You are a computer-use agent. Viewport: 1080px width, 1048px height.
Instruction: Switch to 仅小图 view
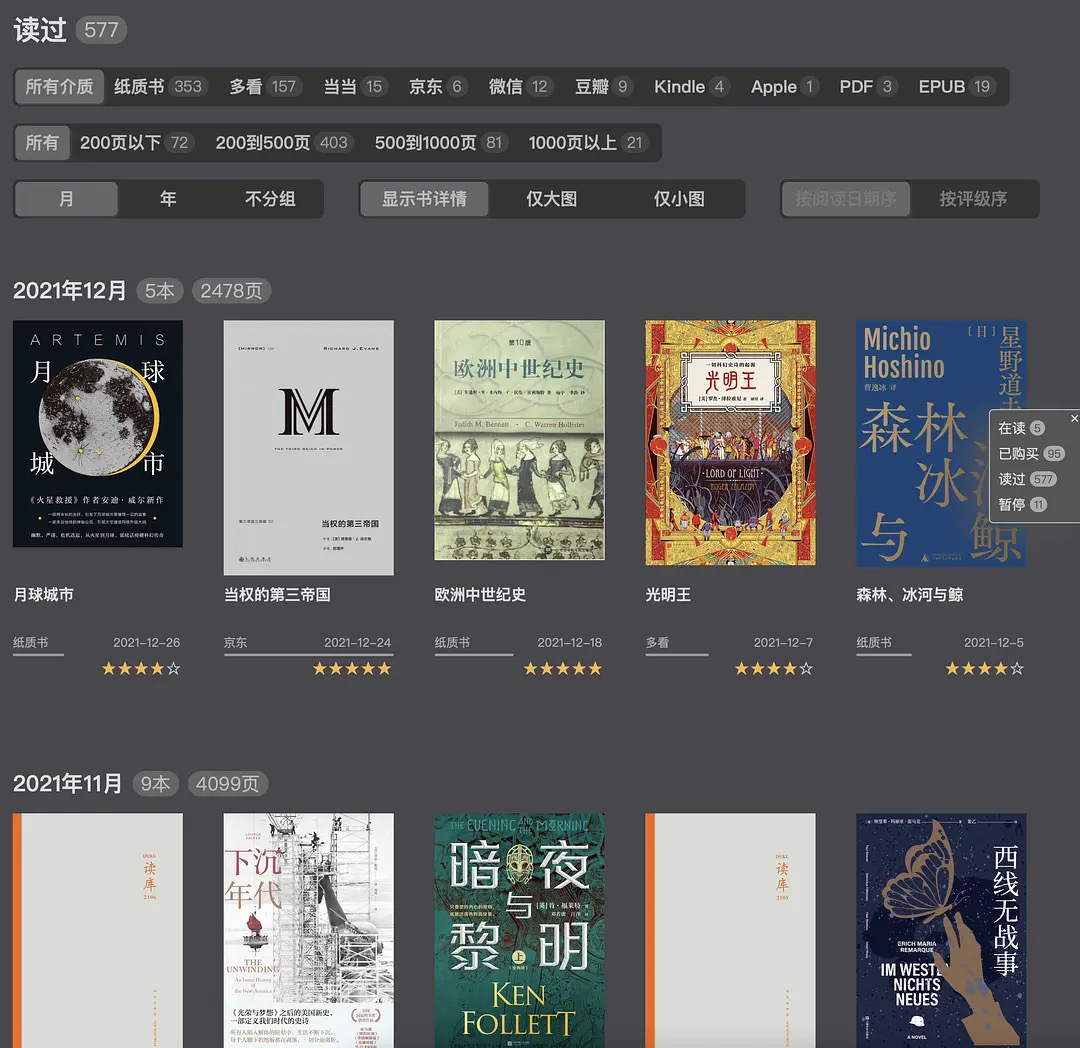tap(679, 199)
